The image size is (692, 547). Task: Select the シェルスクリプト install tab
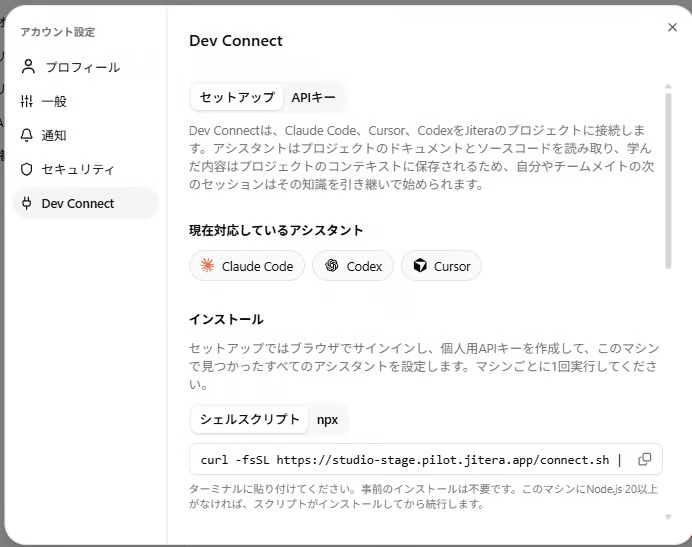249,419
